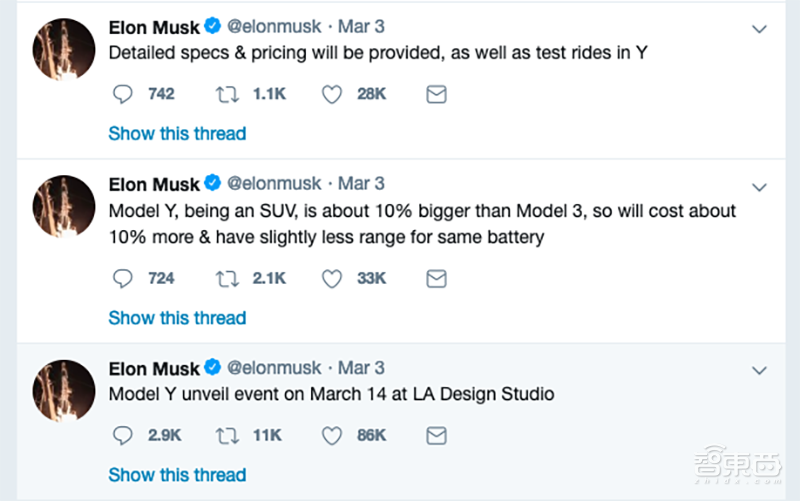Like the tweet with 86K likes
The width and height of the screenshot is (800, 501).
point(332,436)
